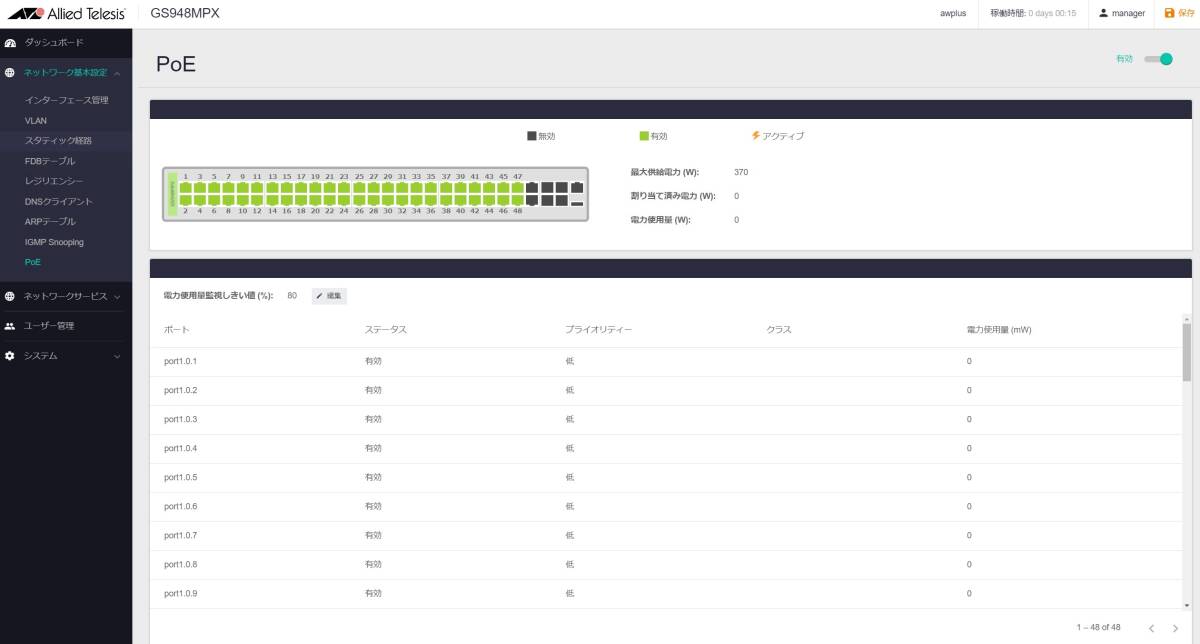Viewport: 1200px width, 644px height.
Task: Collapse the ネットワーク基本設定 section
Action: 117,73
